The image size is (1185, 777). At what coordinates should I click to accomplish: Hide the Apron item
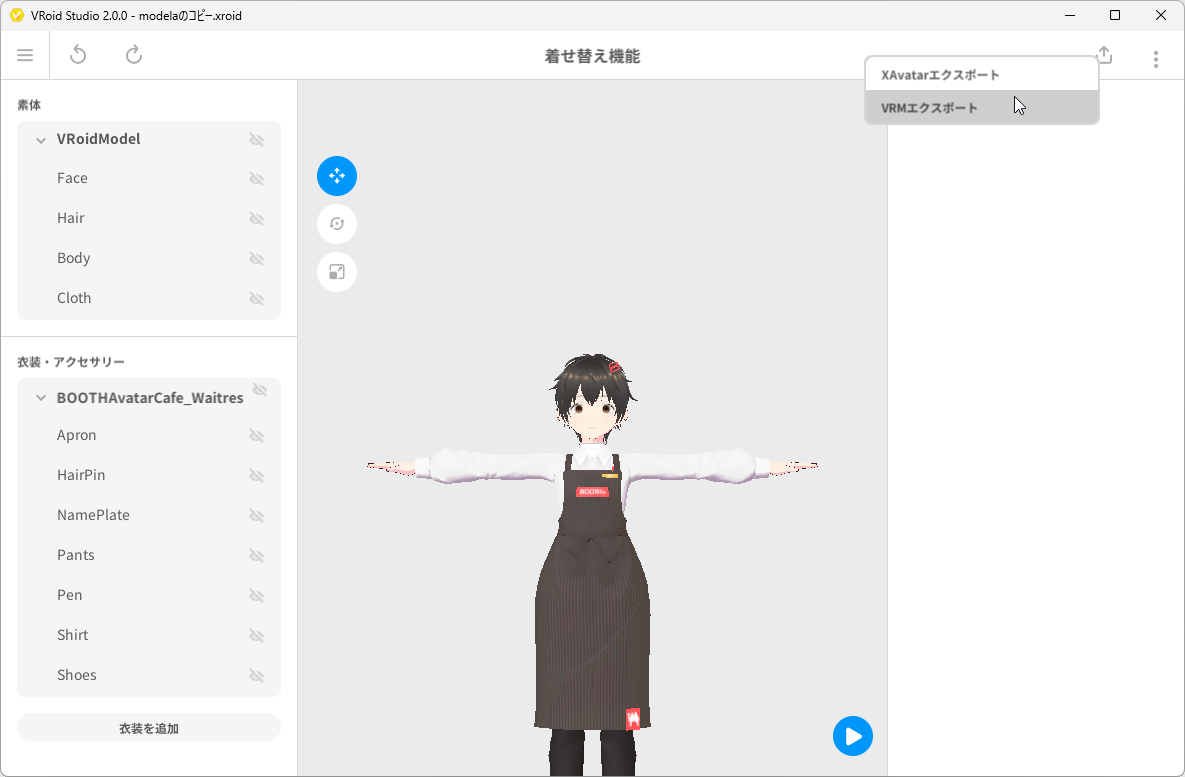[257, 435]
